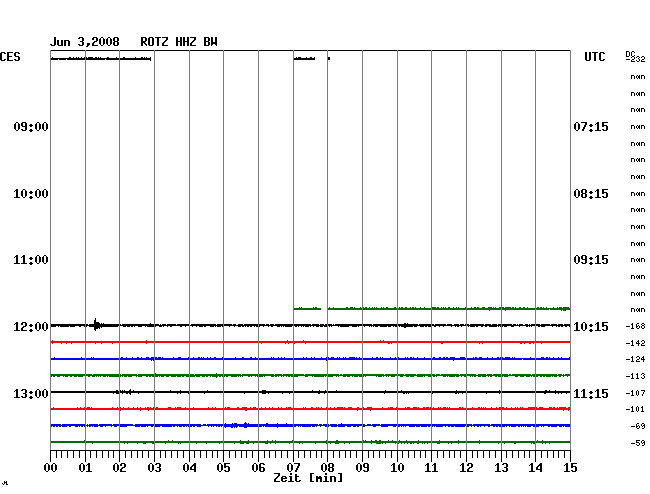Click the short green trace segment between minutes 07 and 08
The image size is (650, 494).
(x=307, y=309)
